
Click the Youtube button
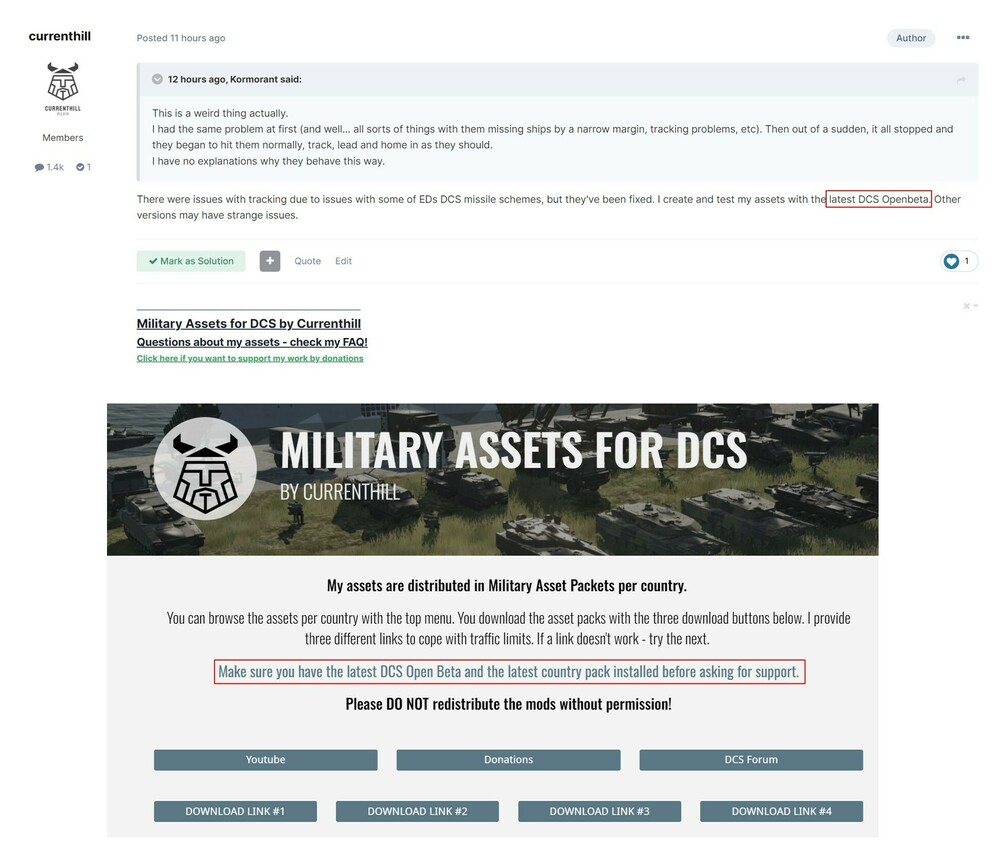pyautogui.click(x=265, y=760)
